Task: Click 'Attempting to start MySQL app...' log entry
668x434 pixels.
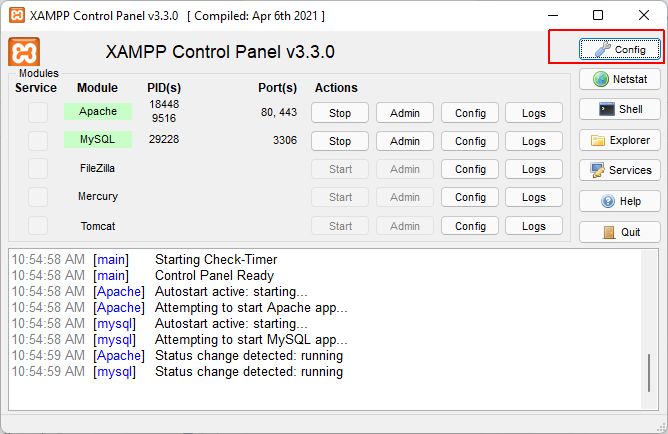Action: 251,339
